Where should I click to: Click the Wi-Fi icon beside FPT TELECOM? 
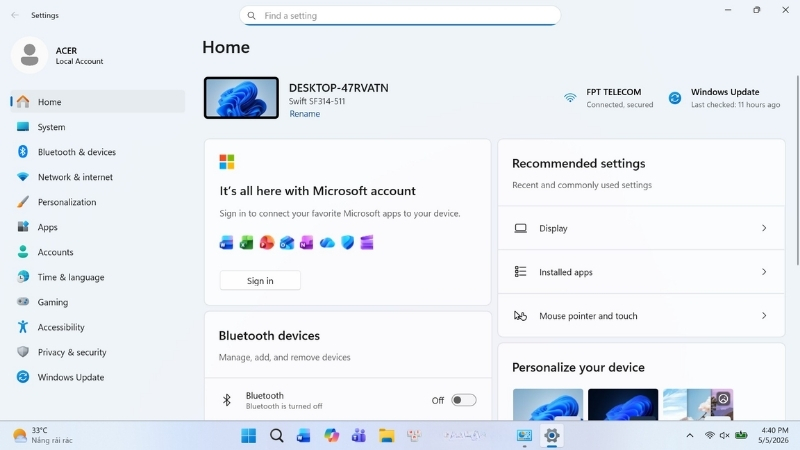click(x=570, y=97)
